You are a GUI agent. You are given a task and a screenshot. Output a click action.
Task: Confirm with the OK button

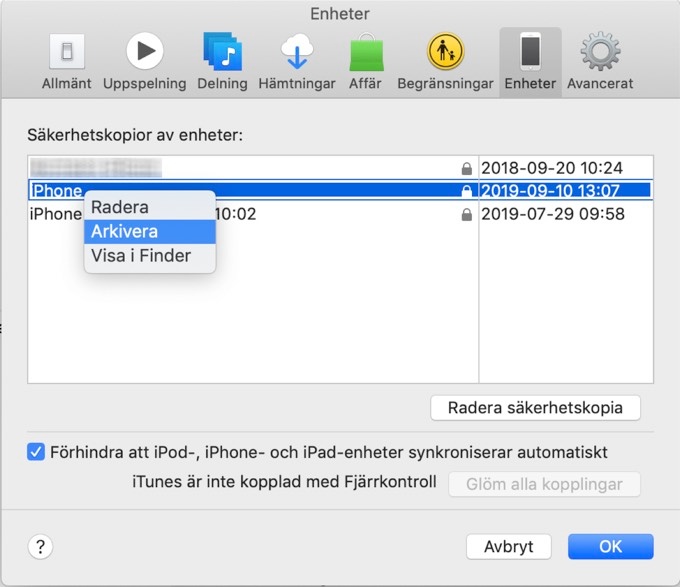[611, 546]
